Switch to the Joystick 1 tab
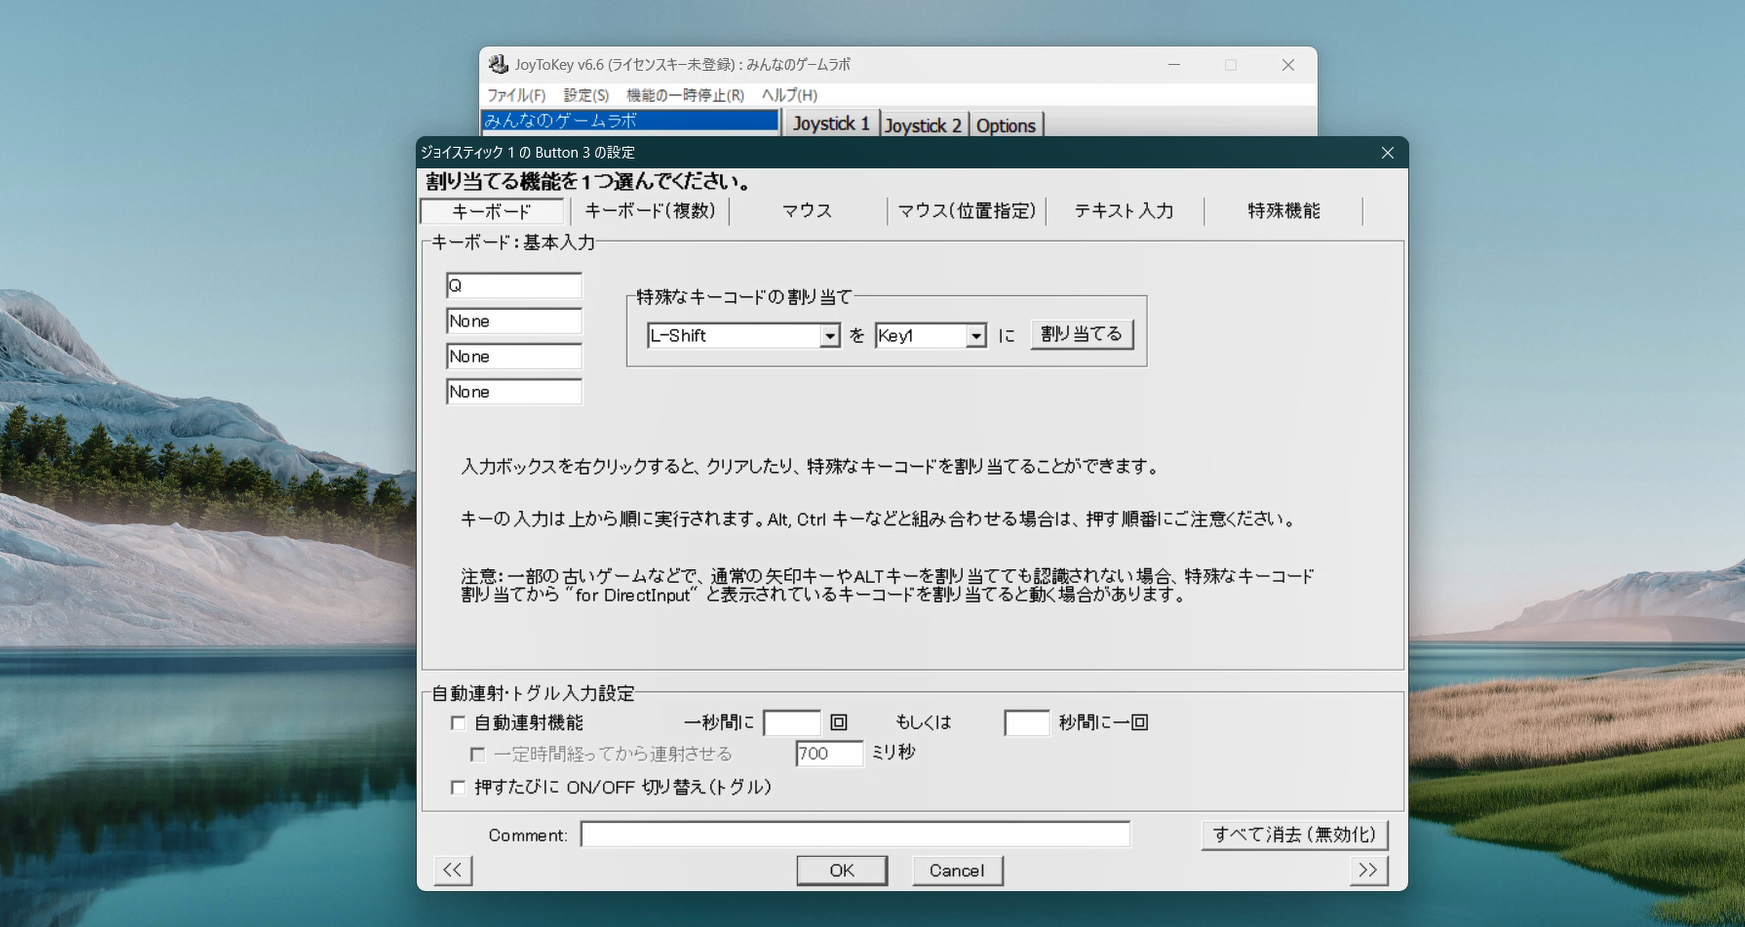Viewport: 1745px width, 927px height. pos(831,124)
